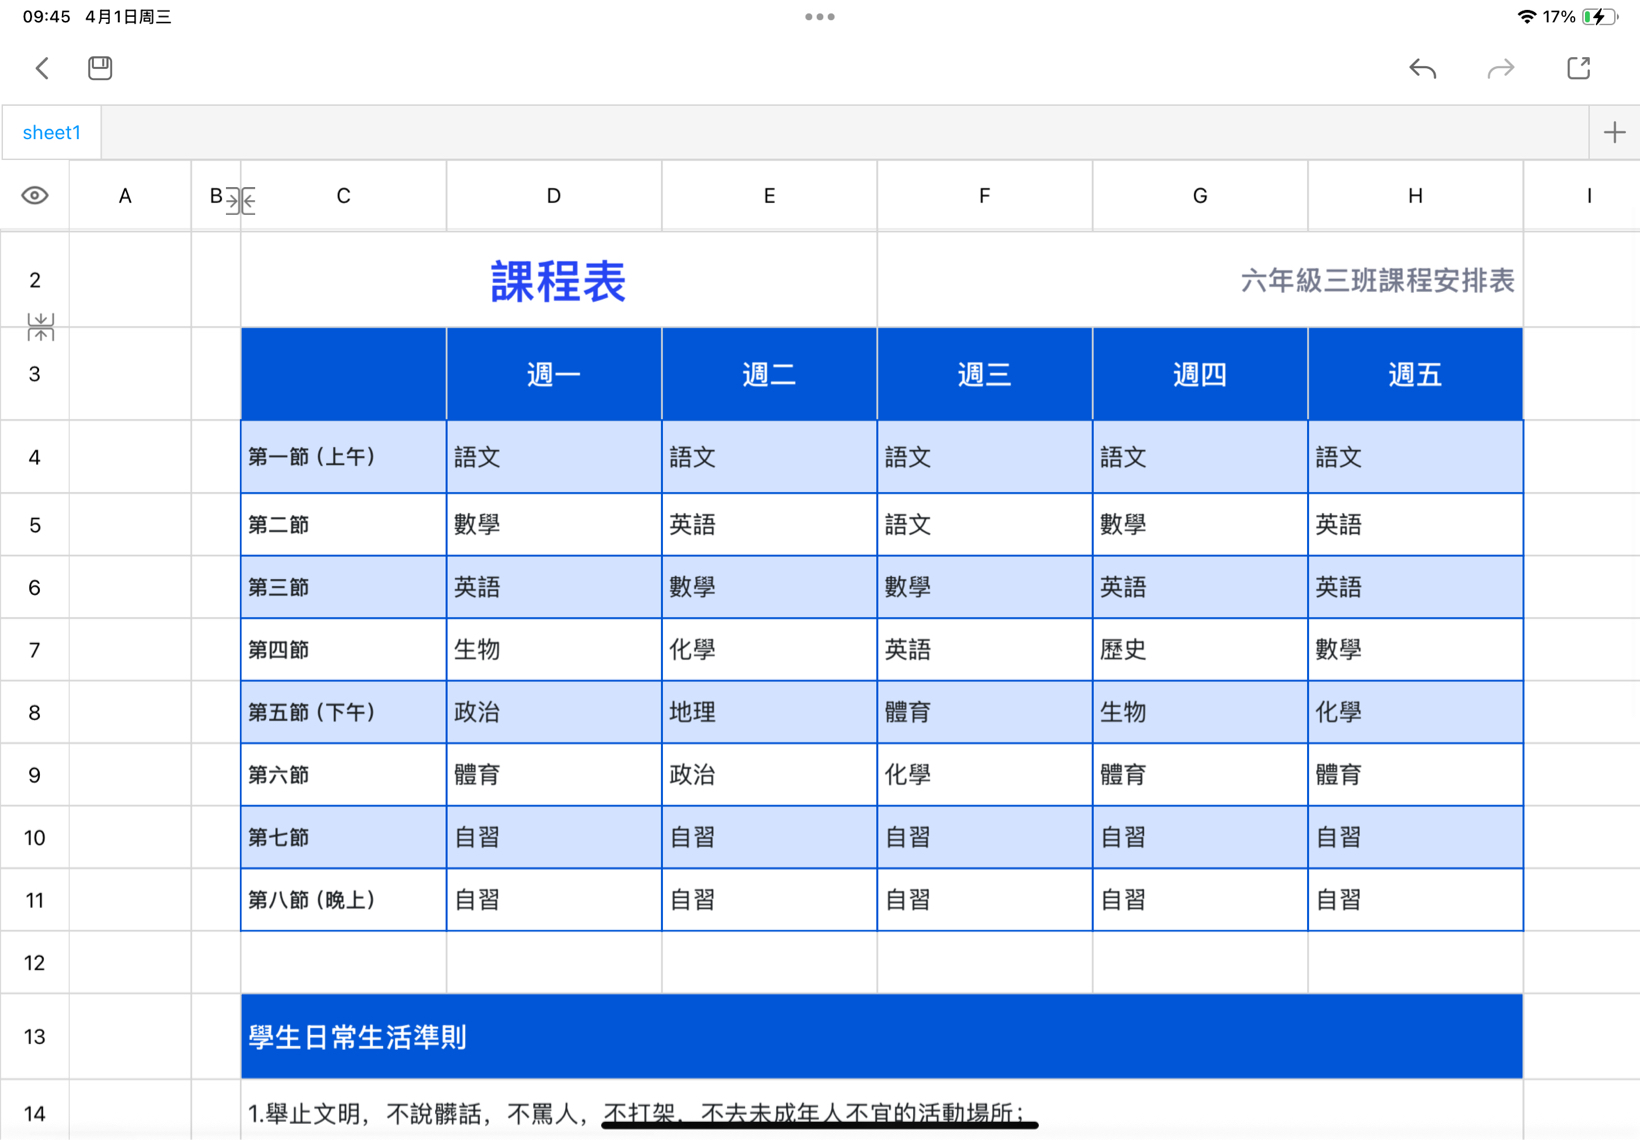Screen dimensions: 1640x1140
Task: Select the 第一節（上午）cell
Action: 343,457
